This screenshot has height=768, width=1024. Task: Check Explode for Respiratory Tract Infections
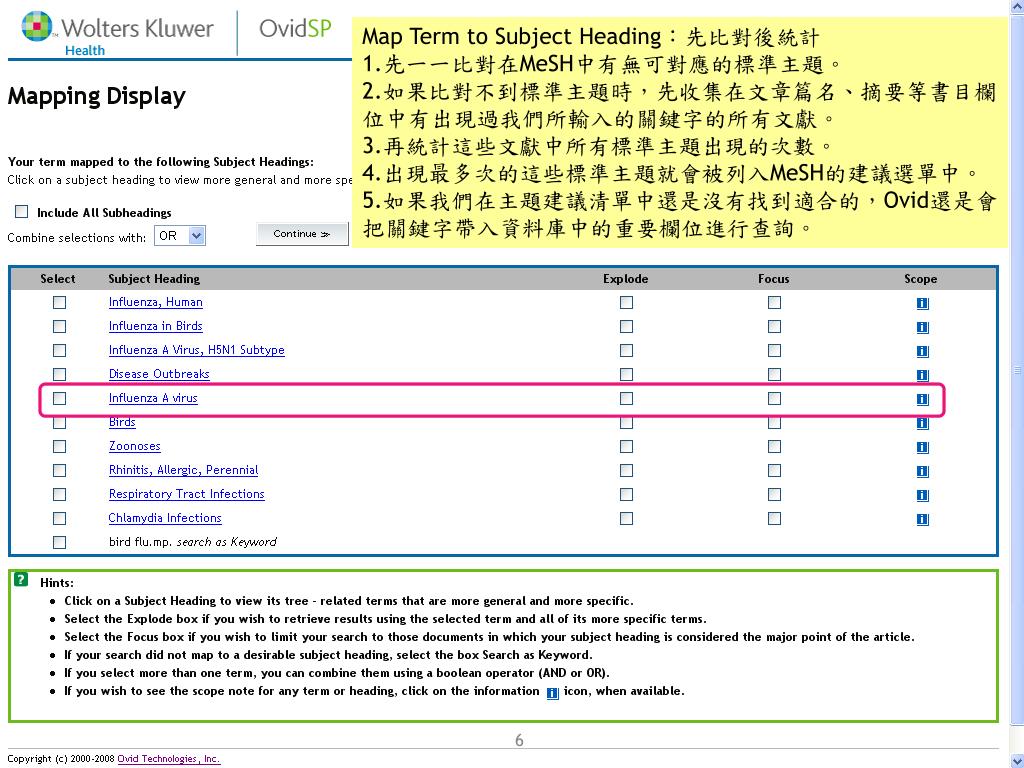click(626, 494)
